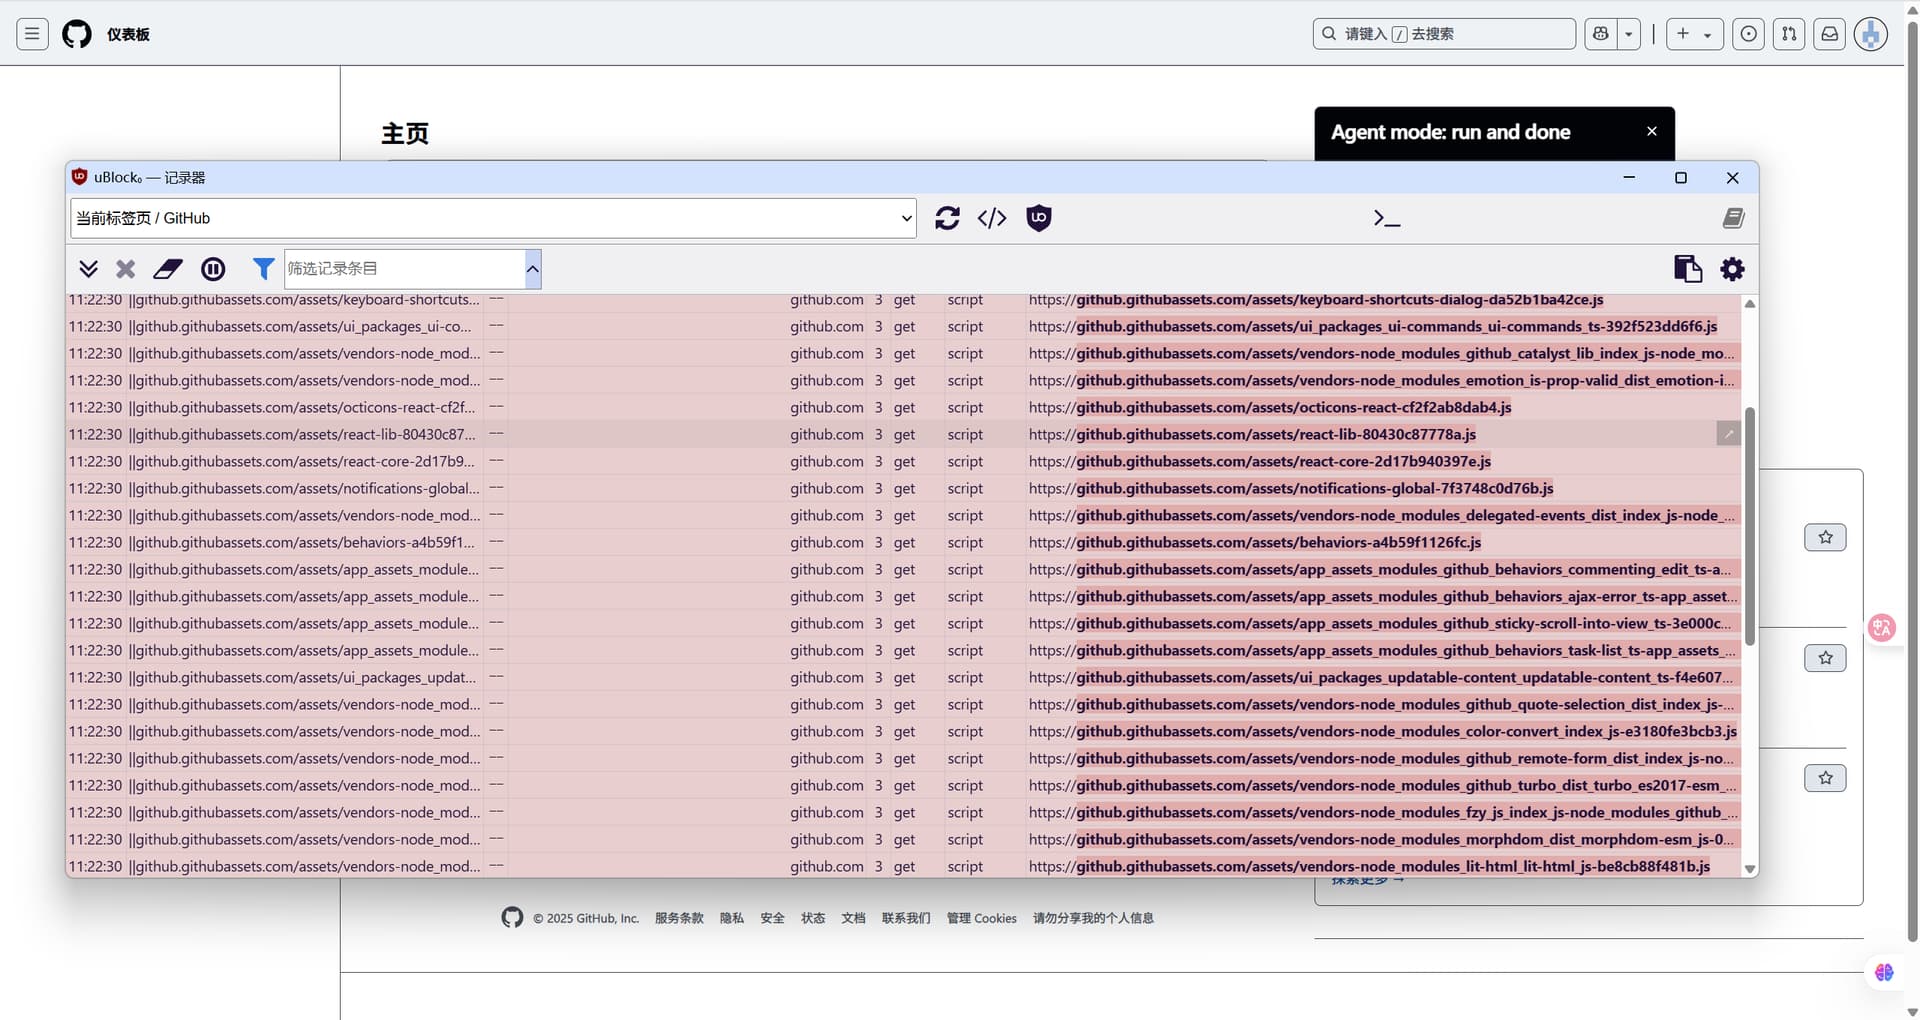Open pull requests icon in header
The height and width of the screenshot is (1020, 1920).
point(1789,34)
